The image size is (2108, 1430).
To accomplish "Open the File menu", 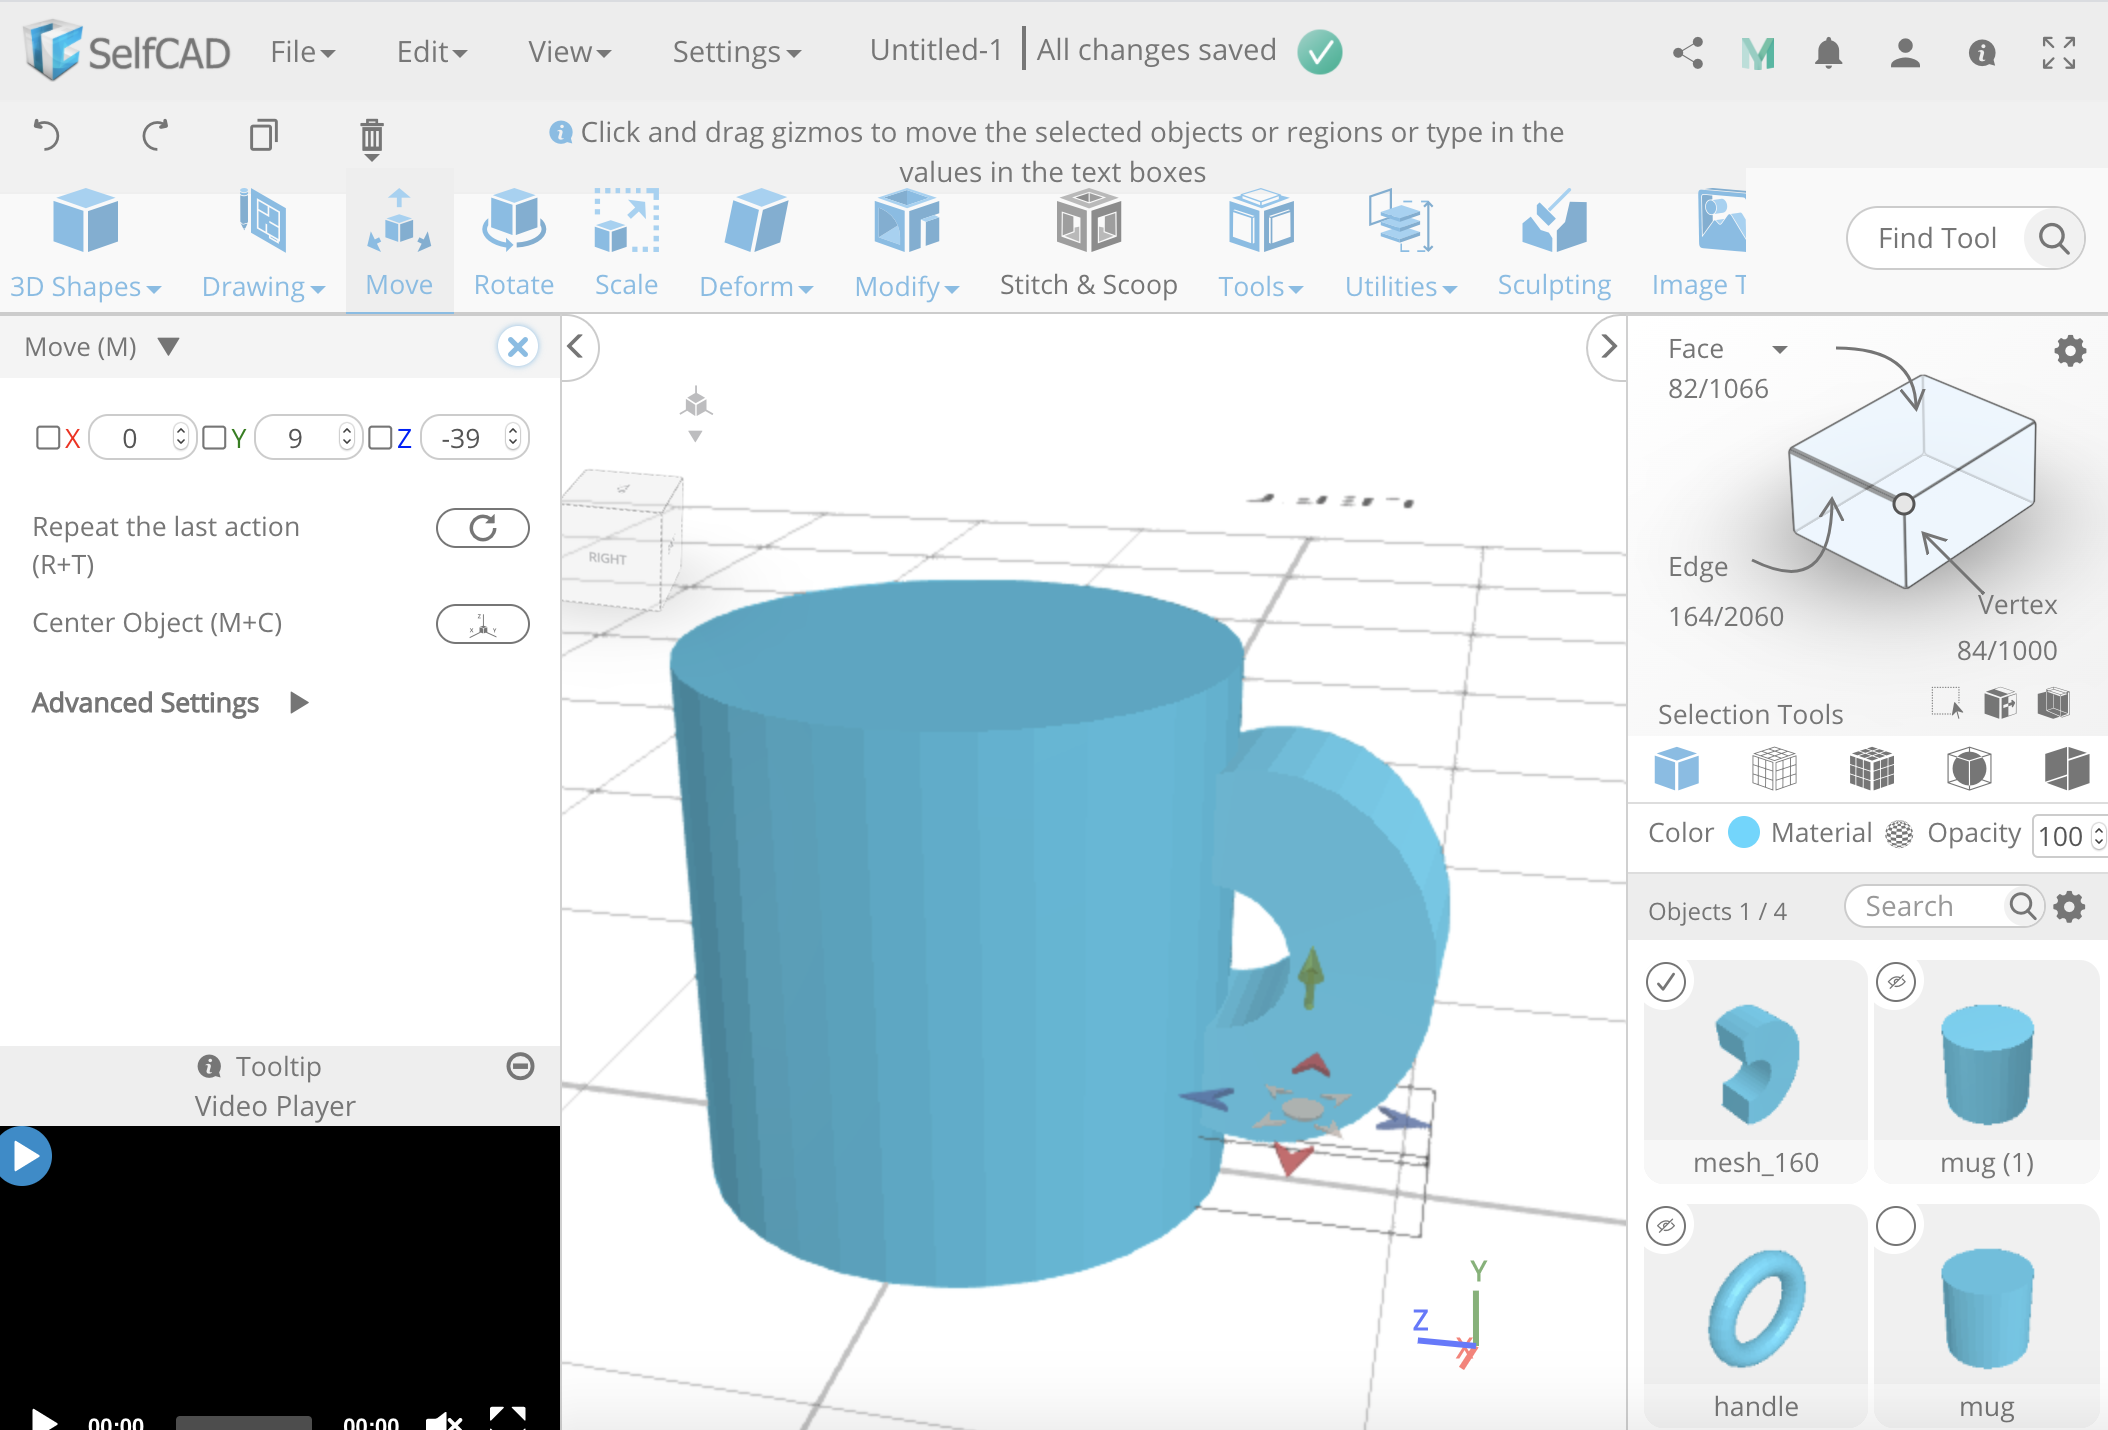I will [x=301, y=52].
